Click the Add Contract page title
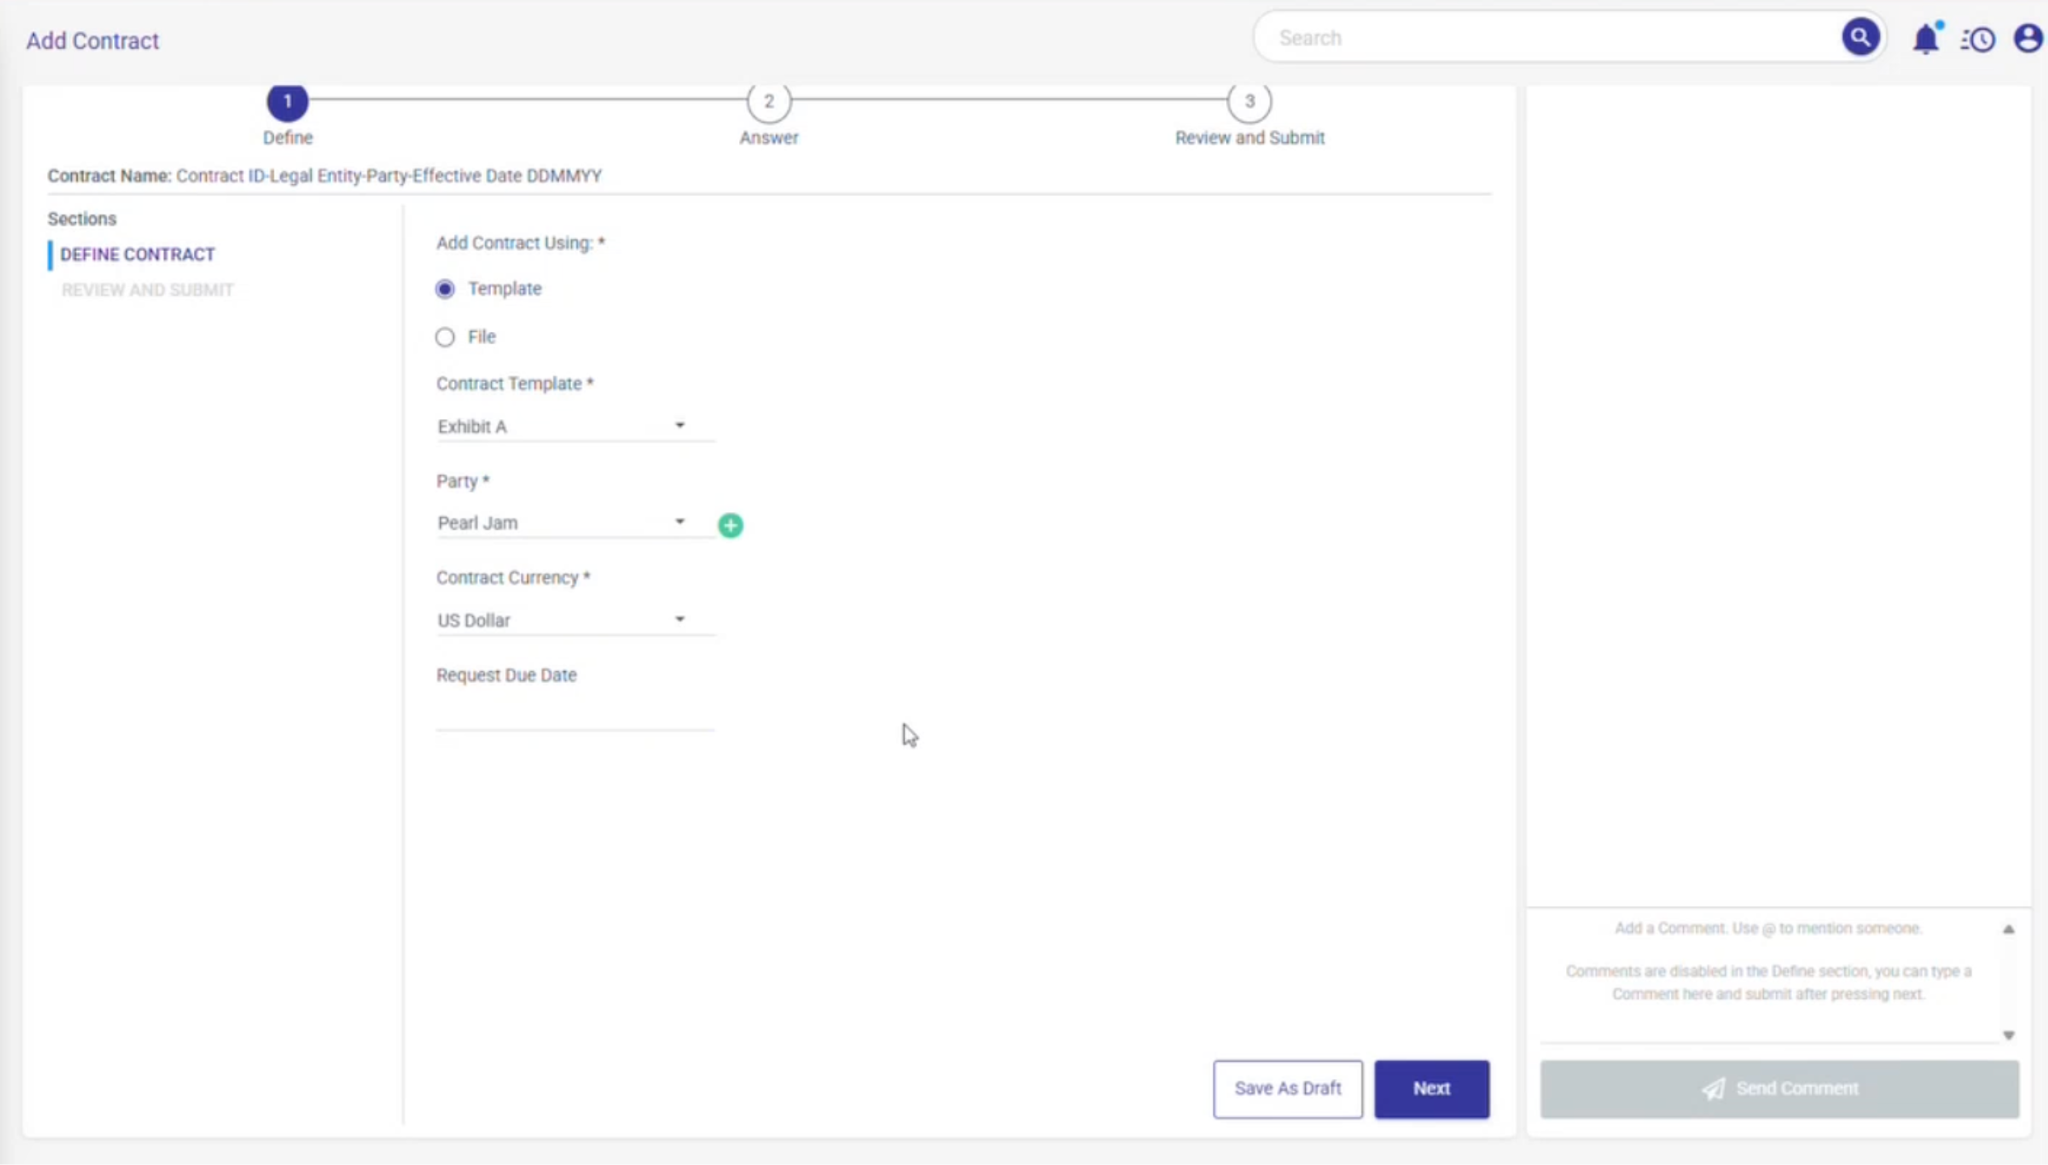 92,41
